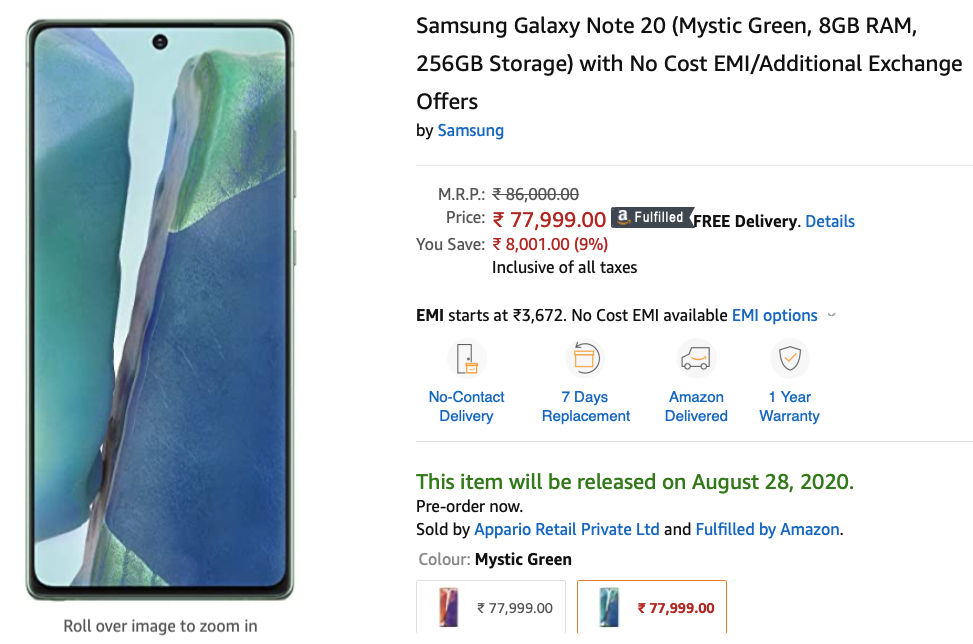The height and width of the screenshot is (644, 973).
Task: Open the 7 Days Replacement text link
Action: click(x=585, y=406)
